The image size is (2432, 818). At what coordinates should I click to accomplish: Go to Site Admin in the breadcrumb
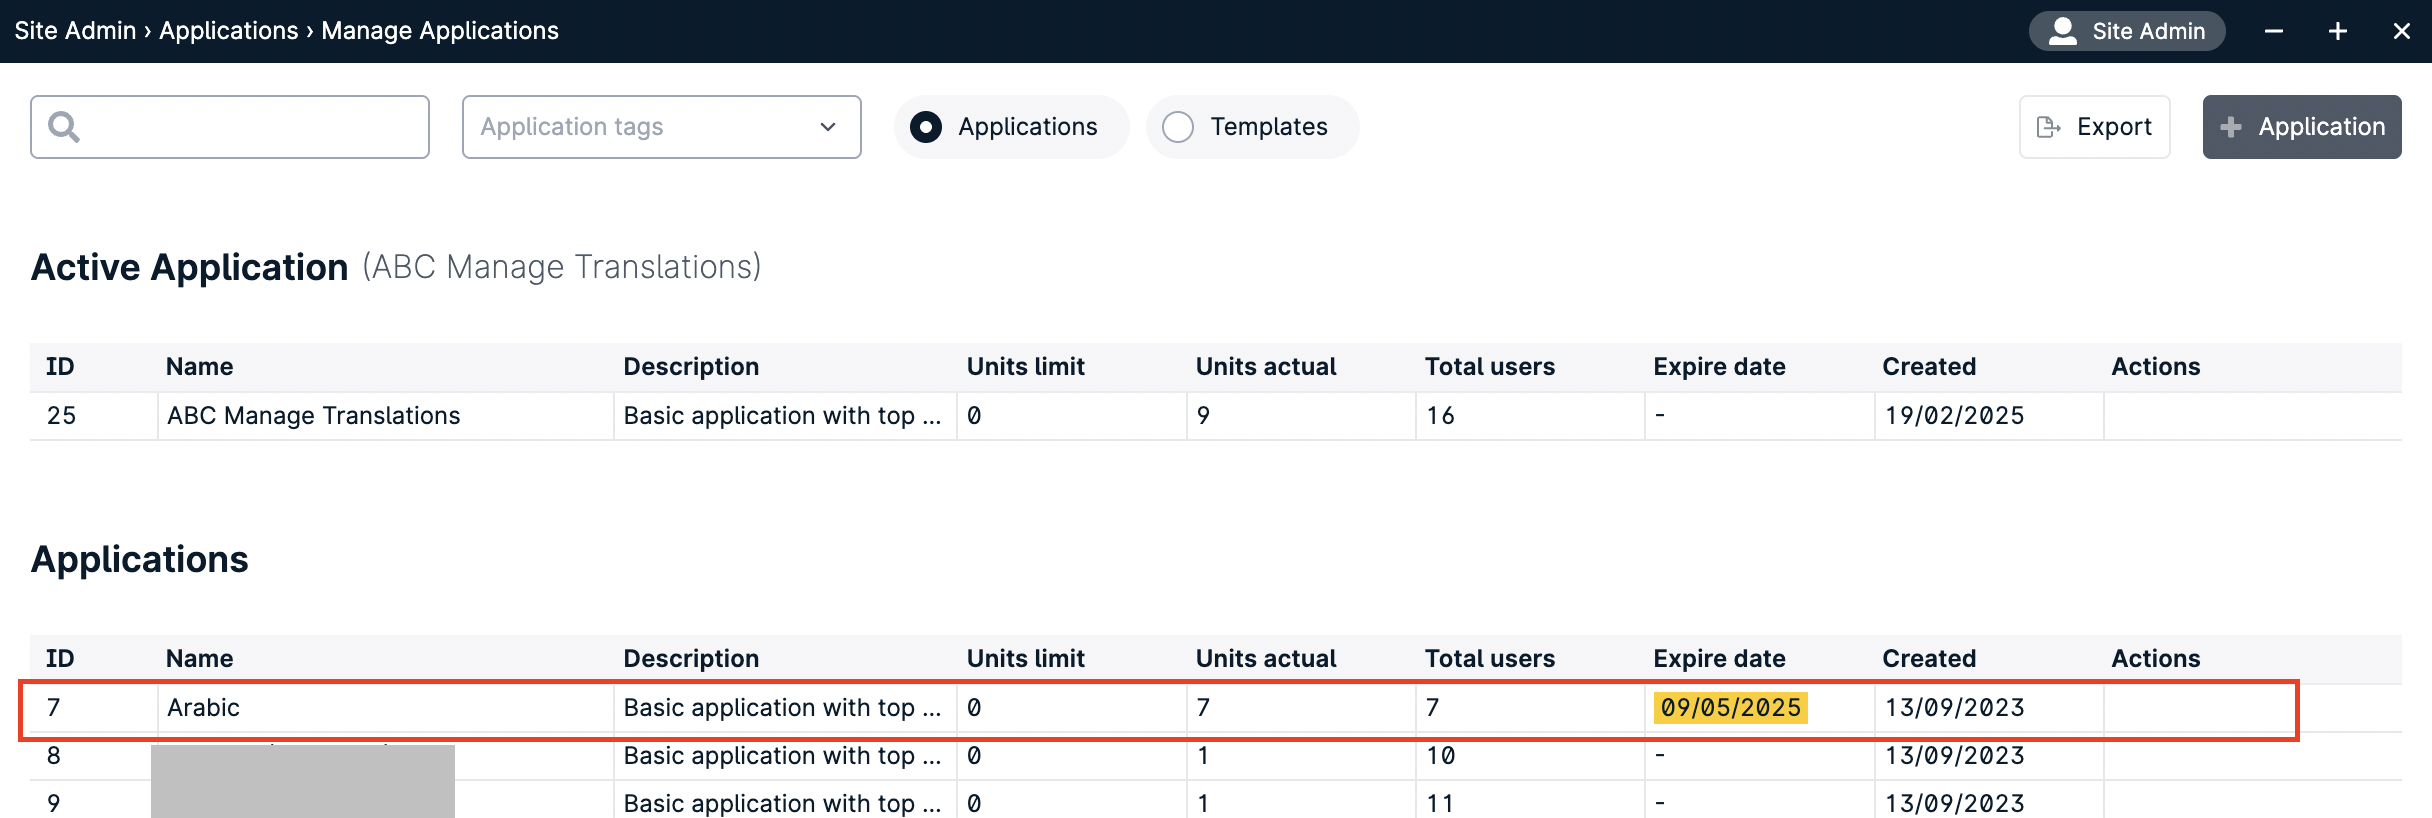click(x=75, y=31)
